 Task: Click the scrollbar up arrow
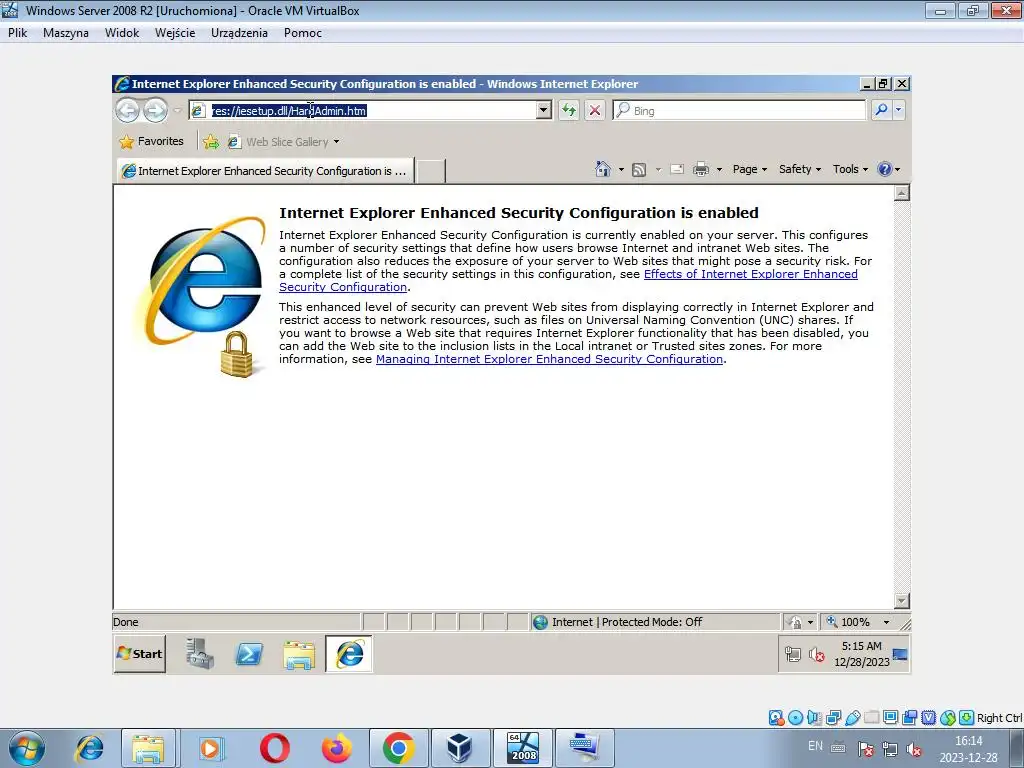click(902, 193)
